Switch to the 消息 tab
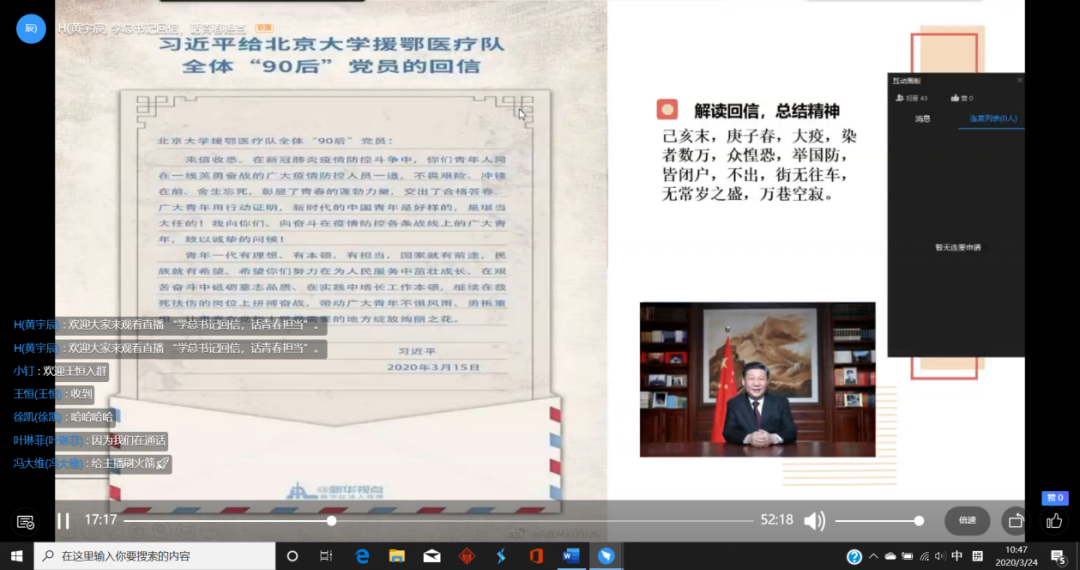This screenshot has width=1080, height=570. (x=922, y=119)
